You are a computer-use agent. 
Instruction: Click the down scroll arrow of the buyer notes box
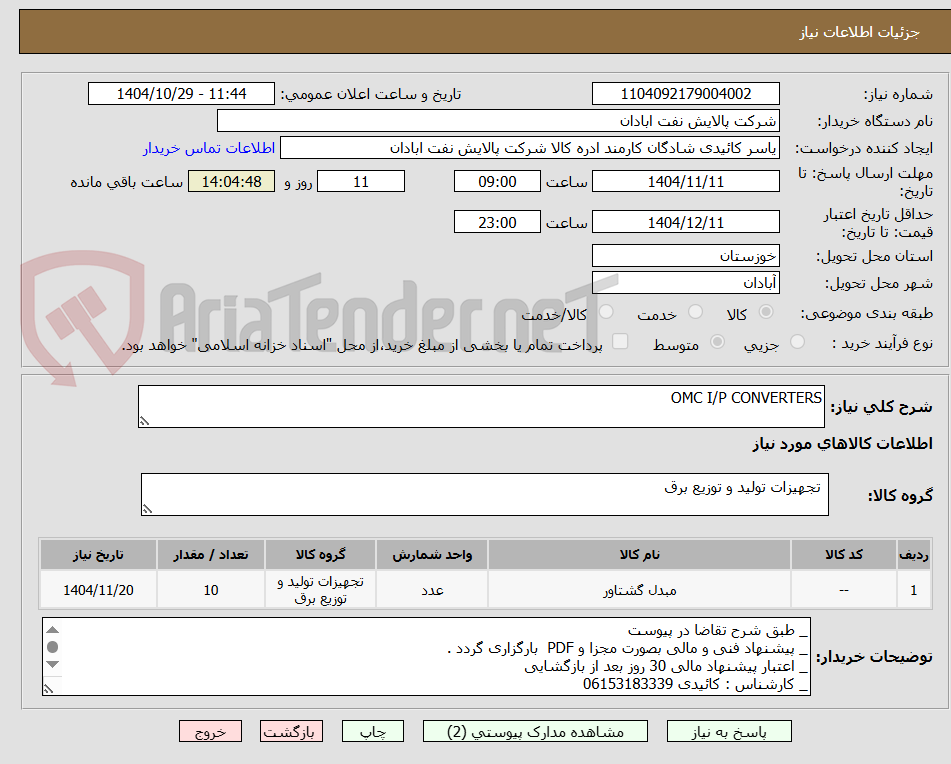tap(52, 663)
